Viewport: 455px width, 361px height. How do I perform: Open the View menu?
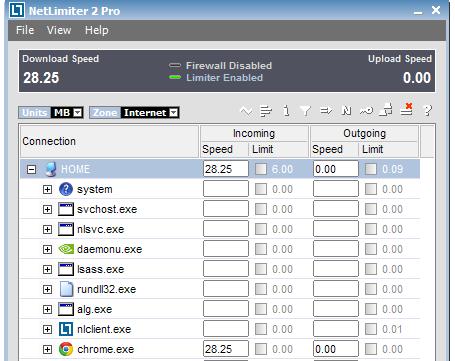[59, 30]
